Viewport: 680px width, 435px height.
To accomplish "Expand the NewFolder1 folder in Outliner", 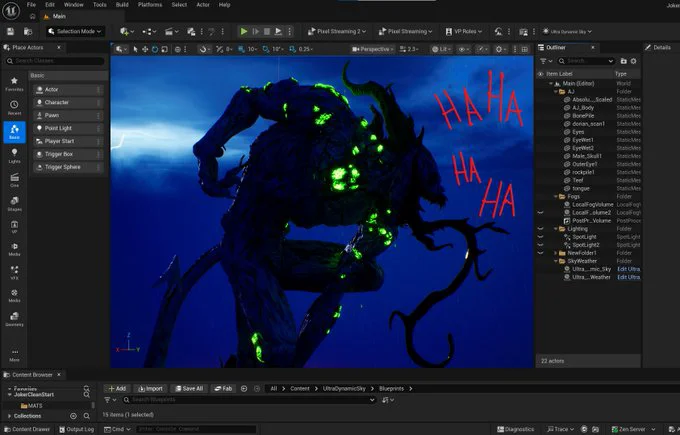I will [x=556, y=253].
